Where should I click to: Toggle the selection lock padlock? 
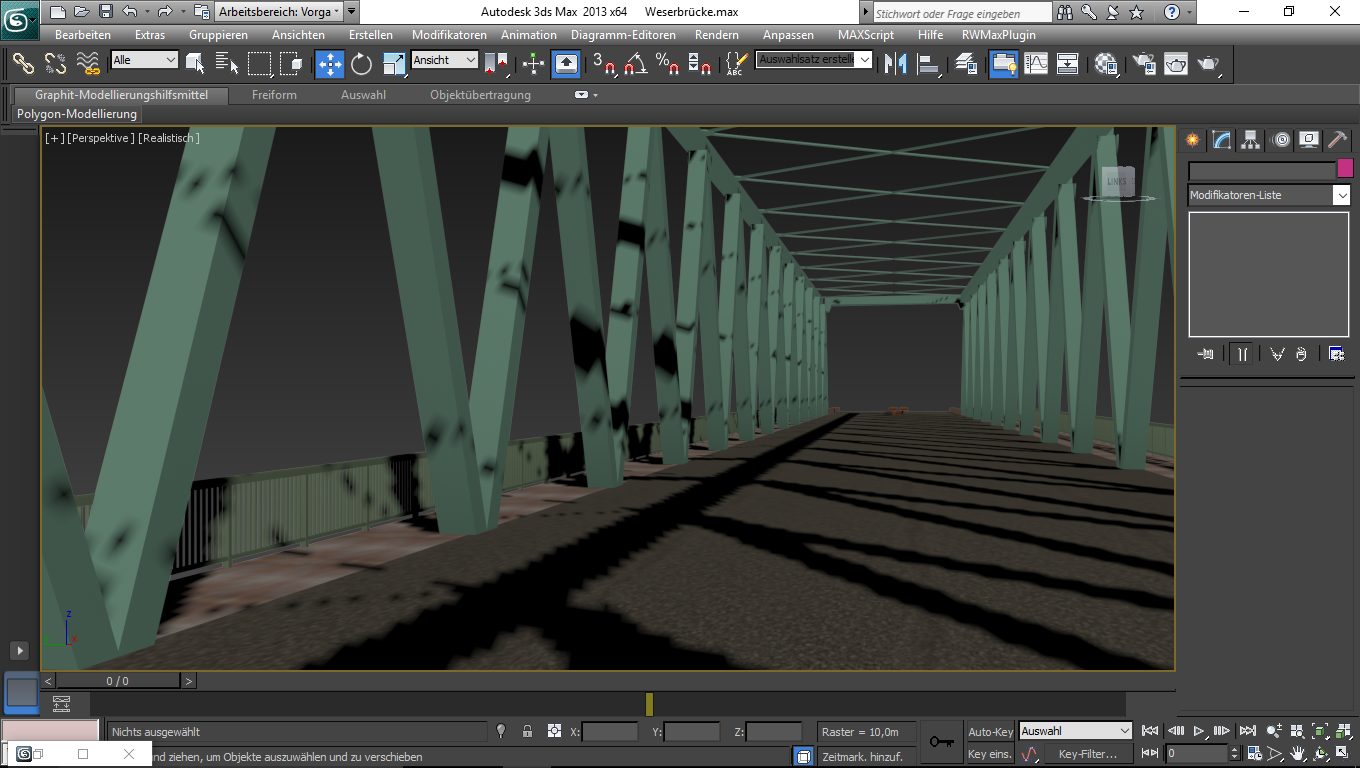[527, 732]
